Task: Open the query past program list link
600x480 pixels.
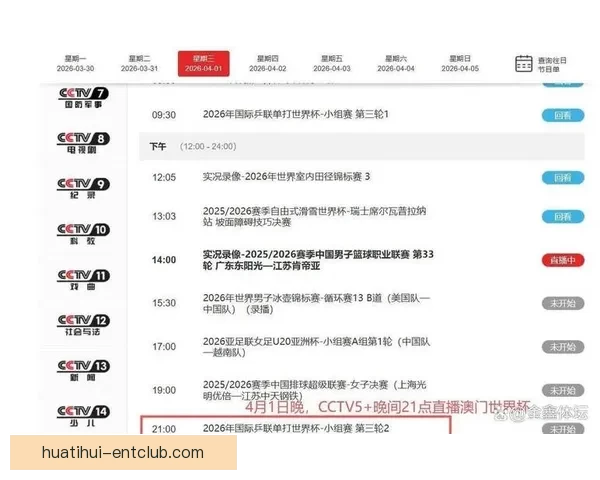Action: [552, 65]
